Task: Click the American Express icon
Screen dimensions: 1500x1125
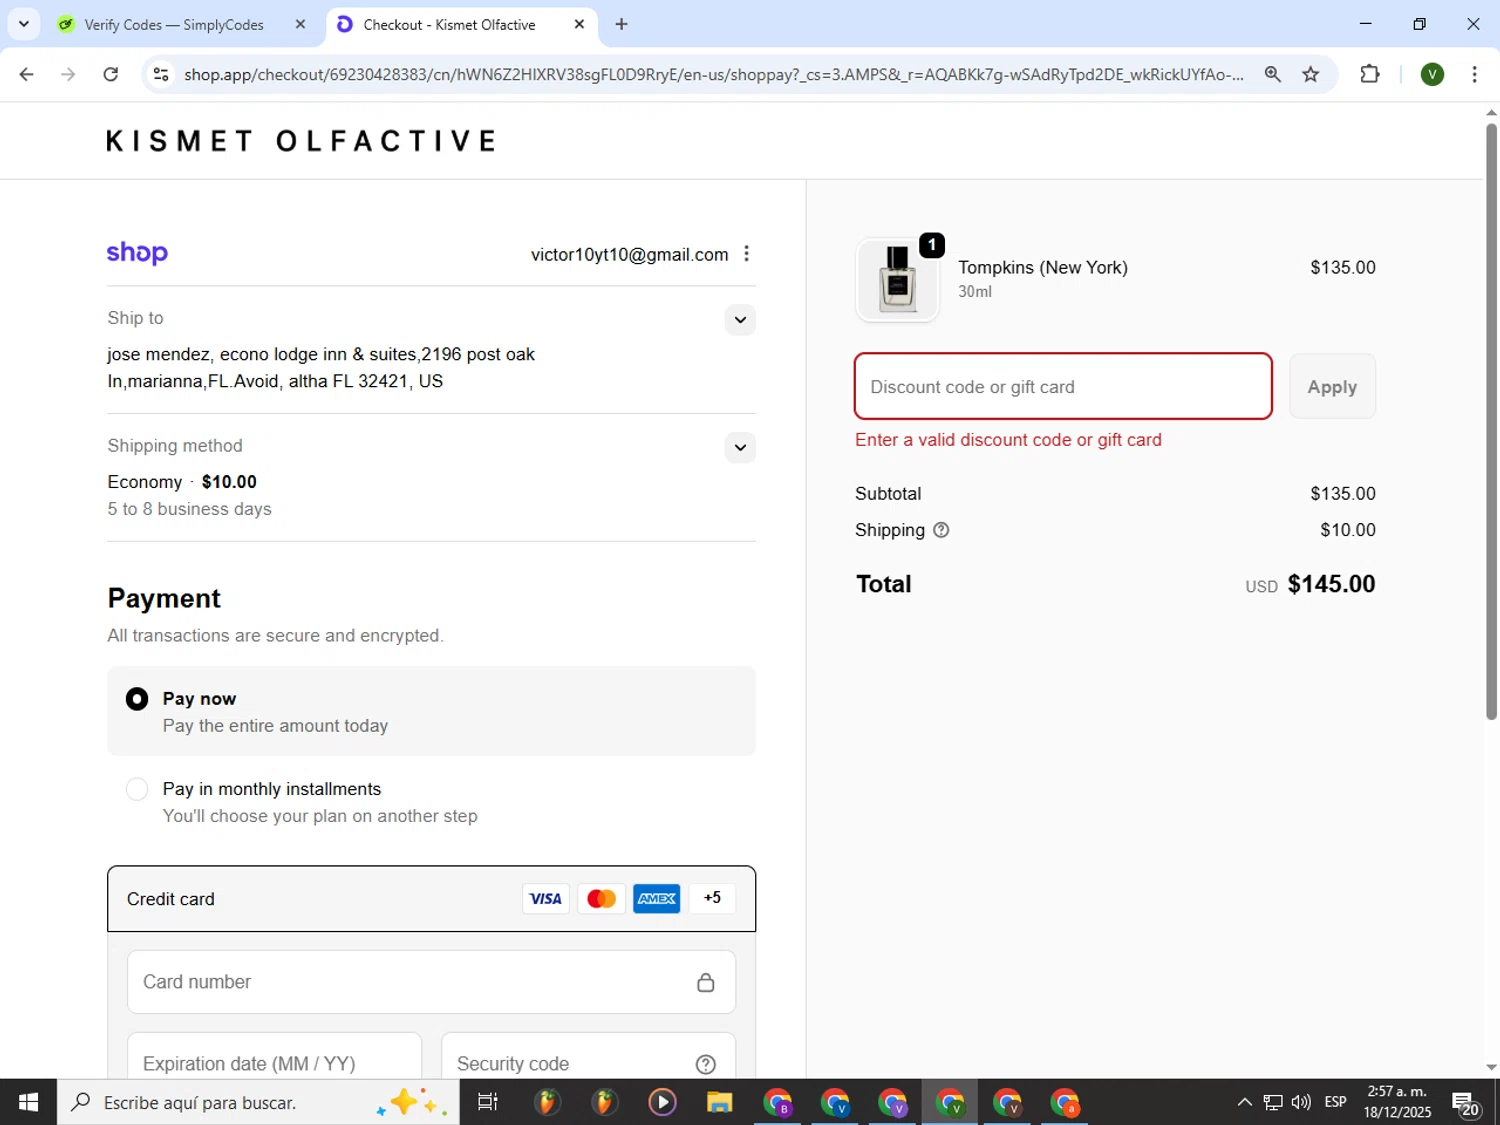Action: tap(657, 899)
